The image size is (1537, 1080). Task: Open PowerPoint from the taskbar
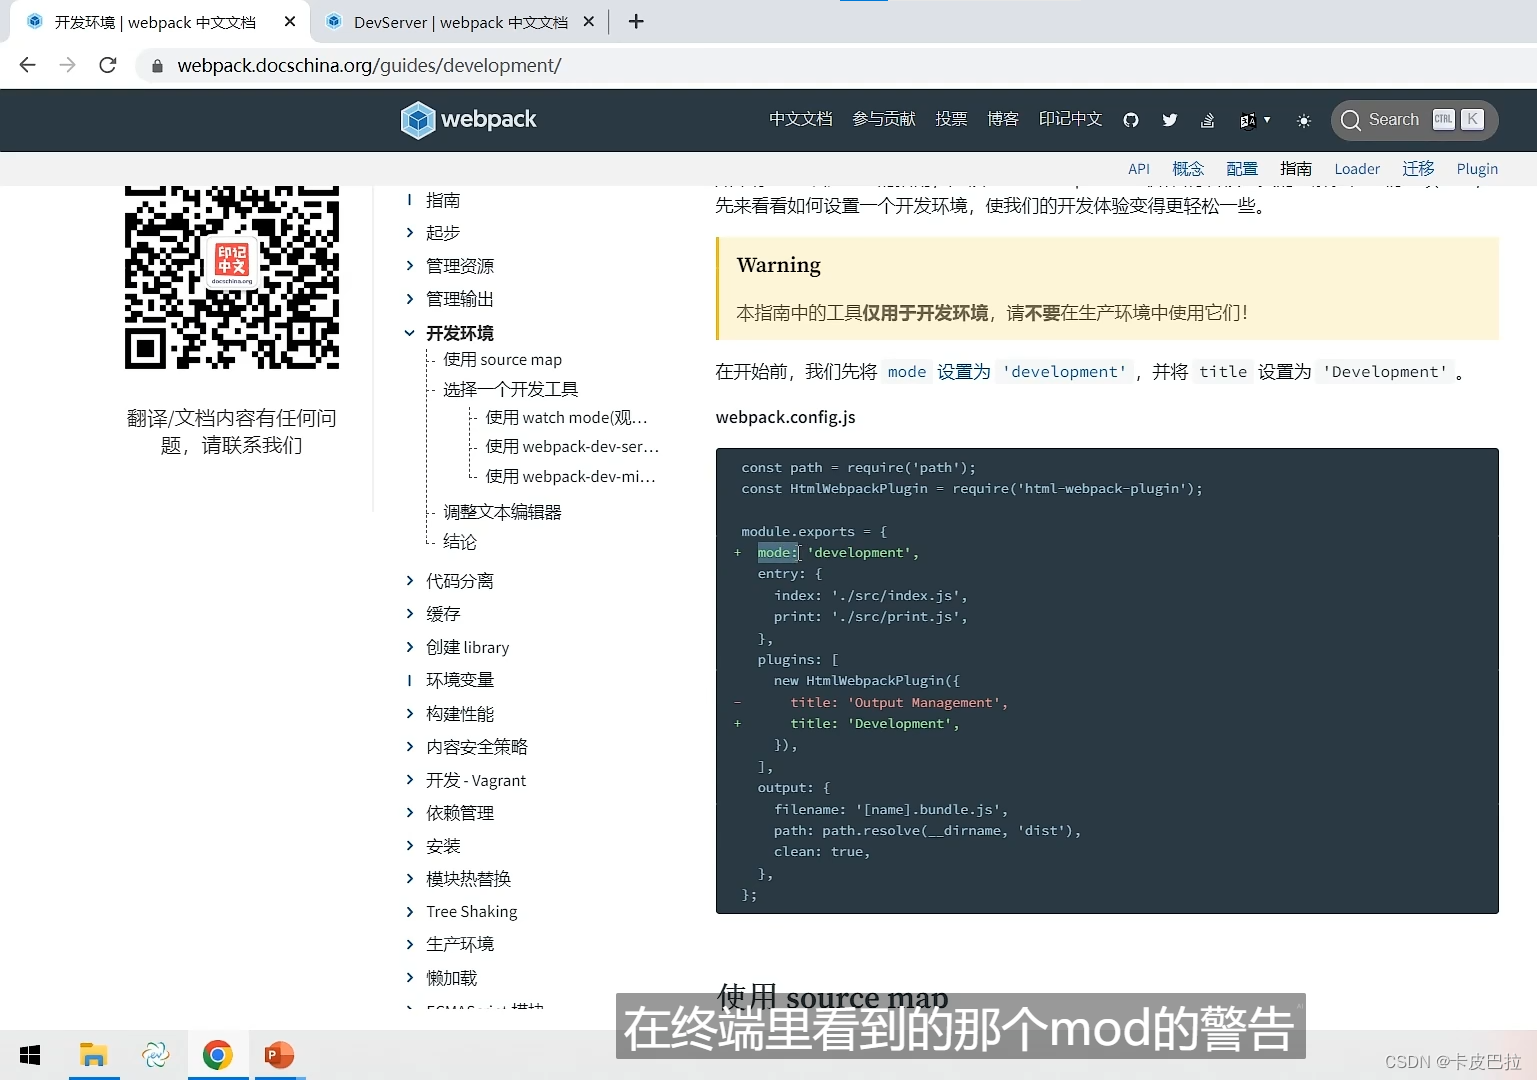coord(279,1055)
